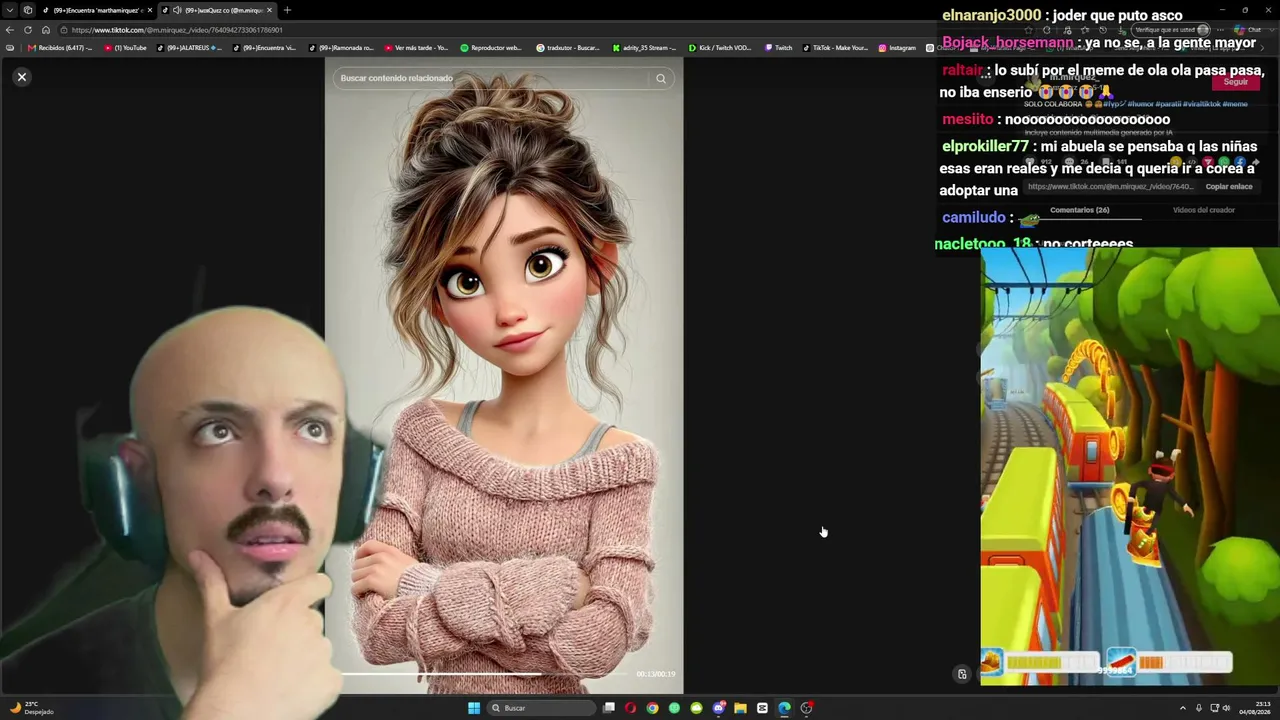This screenshot has height=720, width=1280.
Task: Open the 'TikTok - Make Your' bookmark
Action: pyautogui.click(x=835, y=48)
